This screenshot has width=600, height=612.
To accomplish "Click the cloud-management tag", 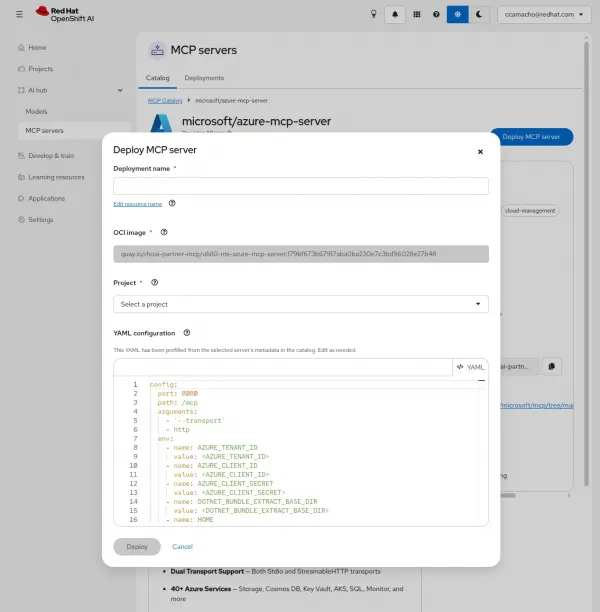I will (530, 211).
